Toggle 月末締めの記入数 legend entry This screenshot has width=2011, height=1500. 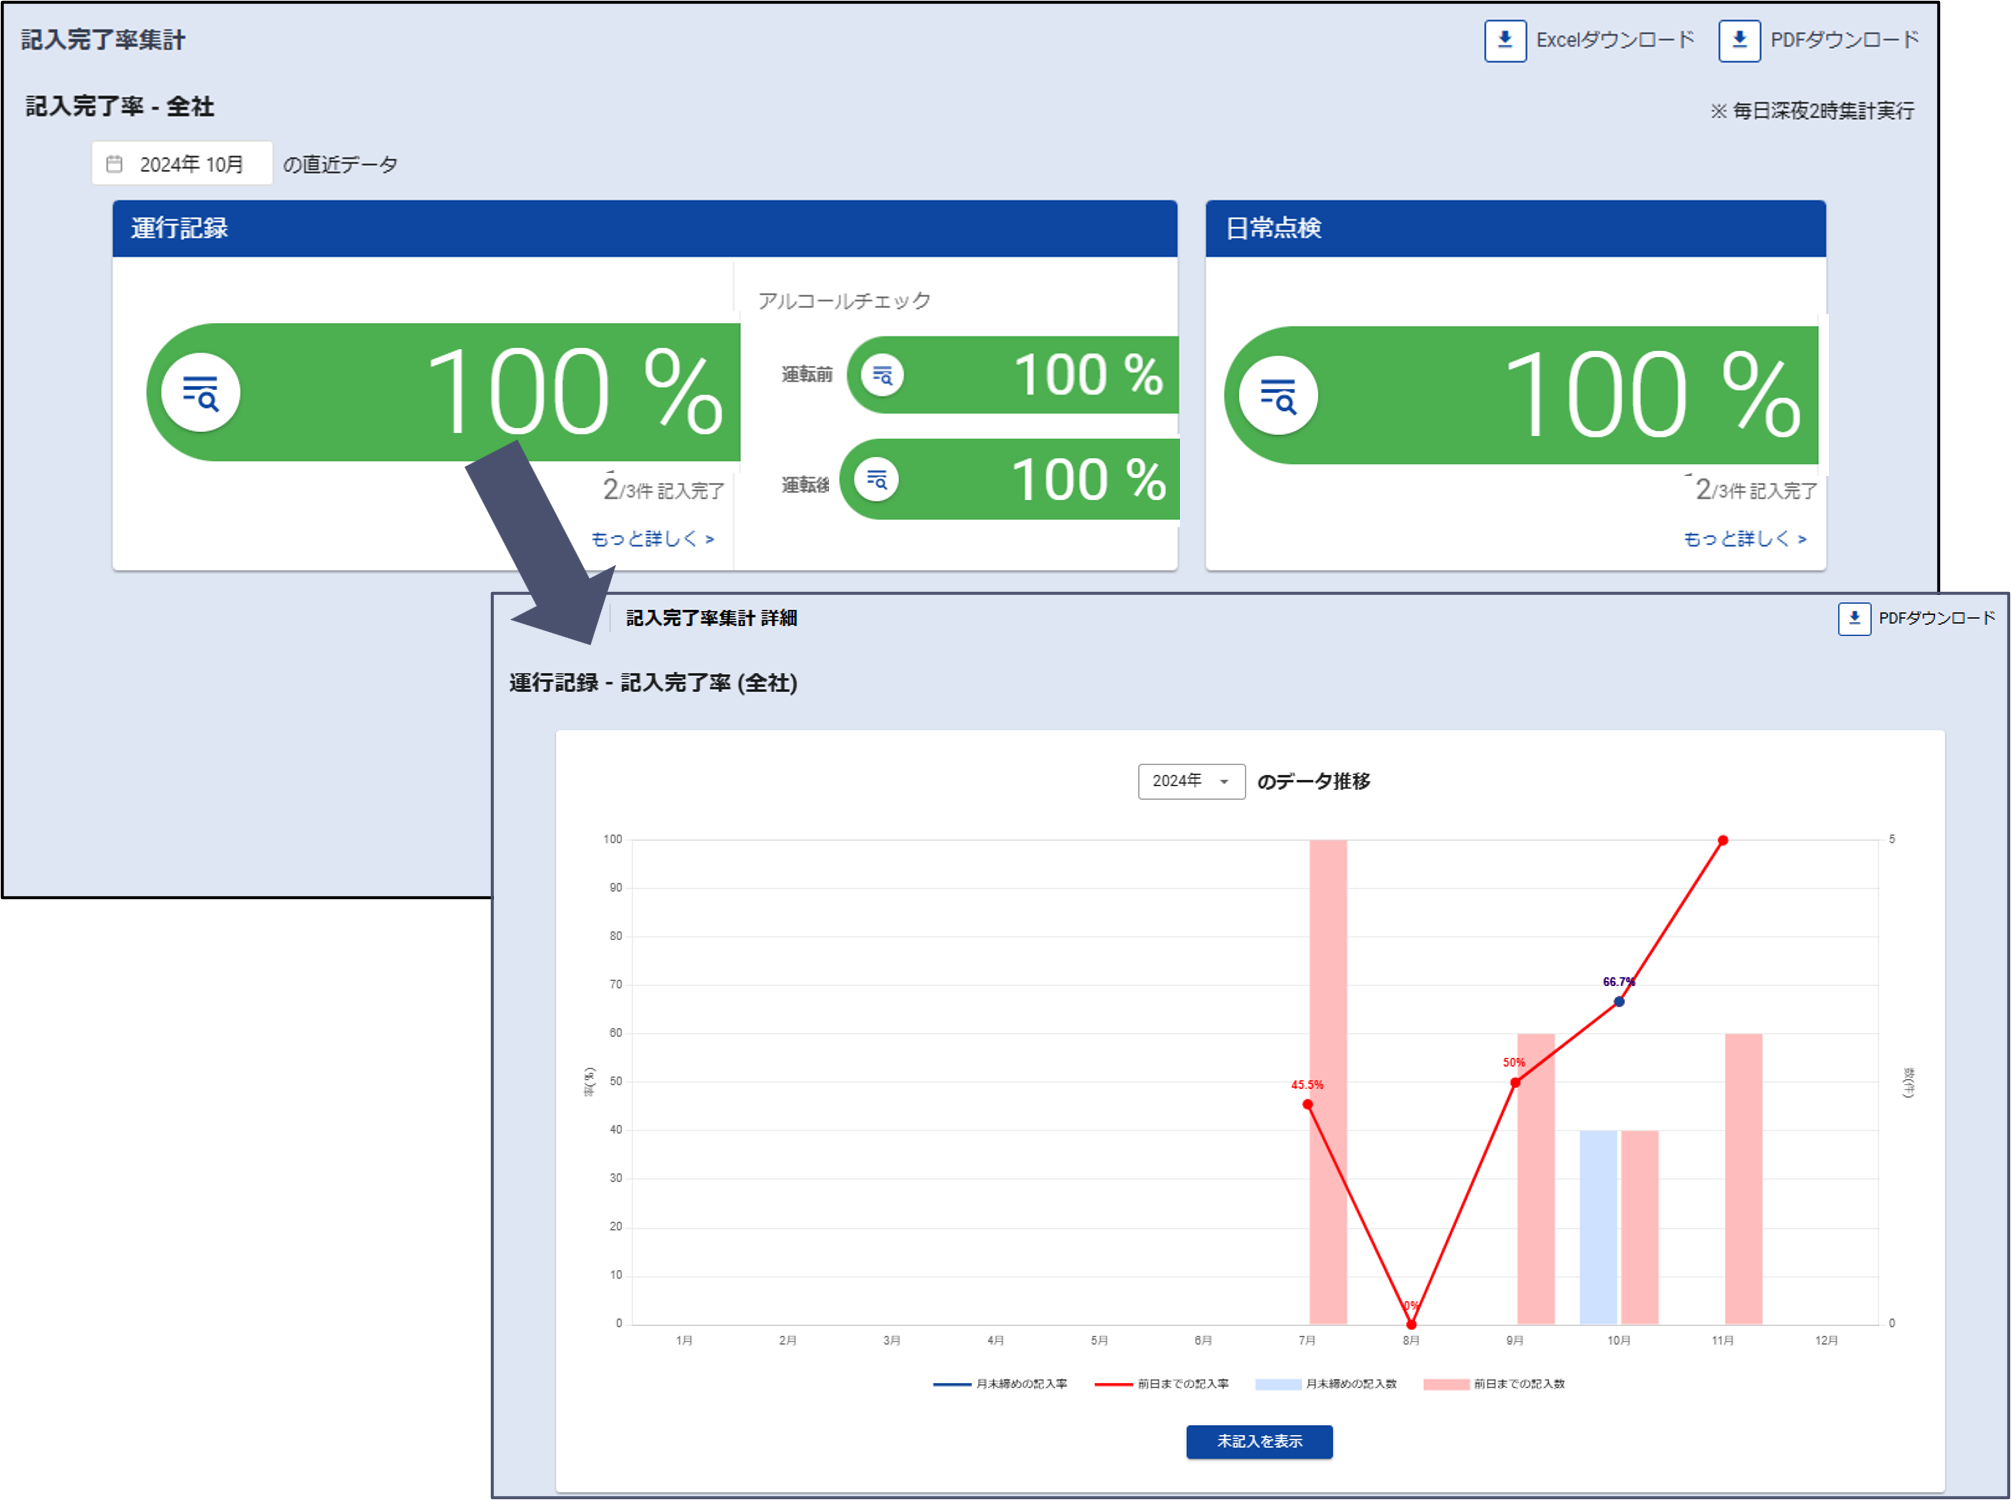pos(1326,1384)
